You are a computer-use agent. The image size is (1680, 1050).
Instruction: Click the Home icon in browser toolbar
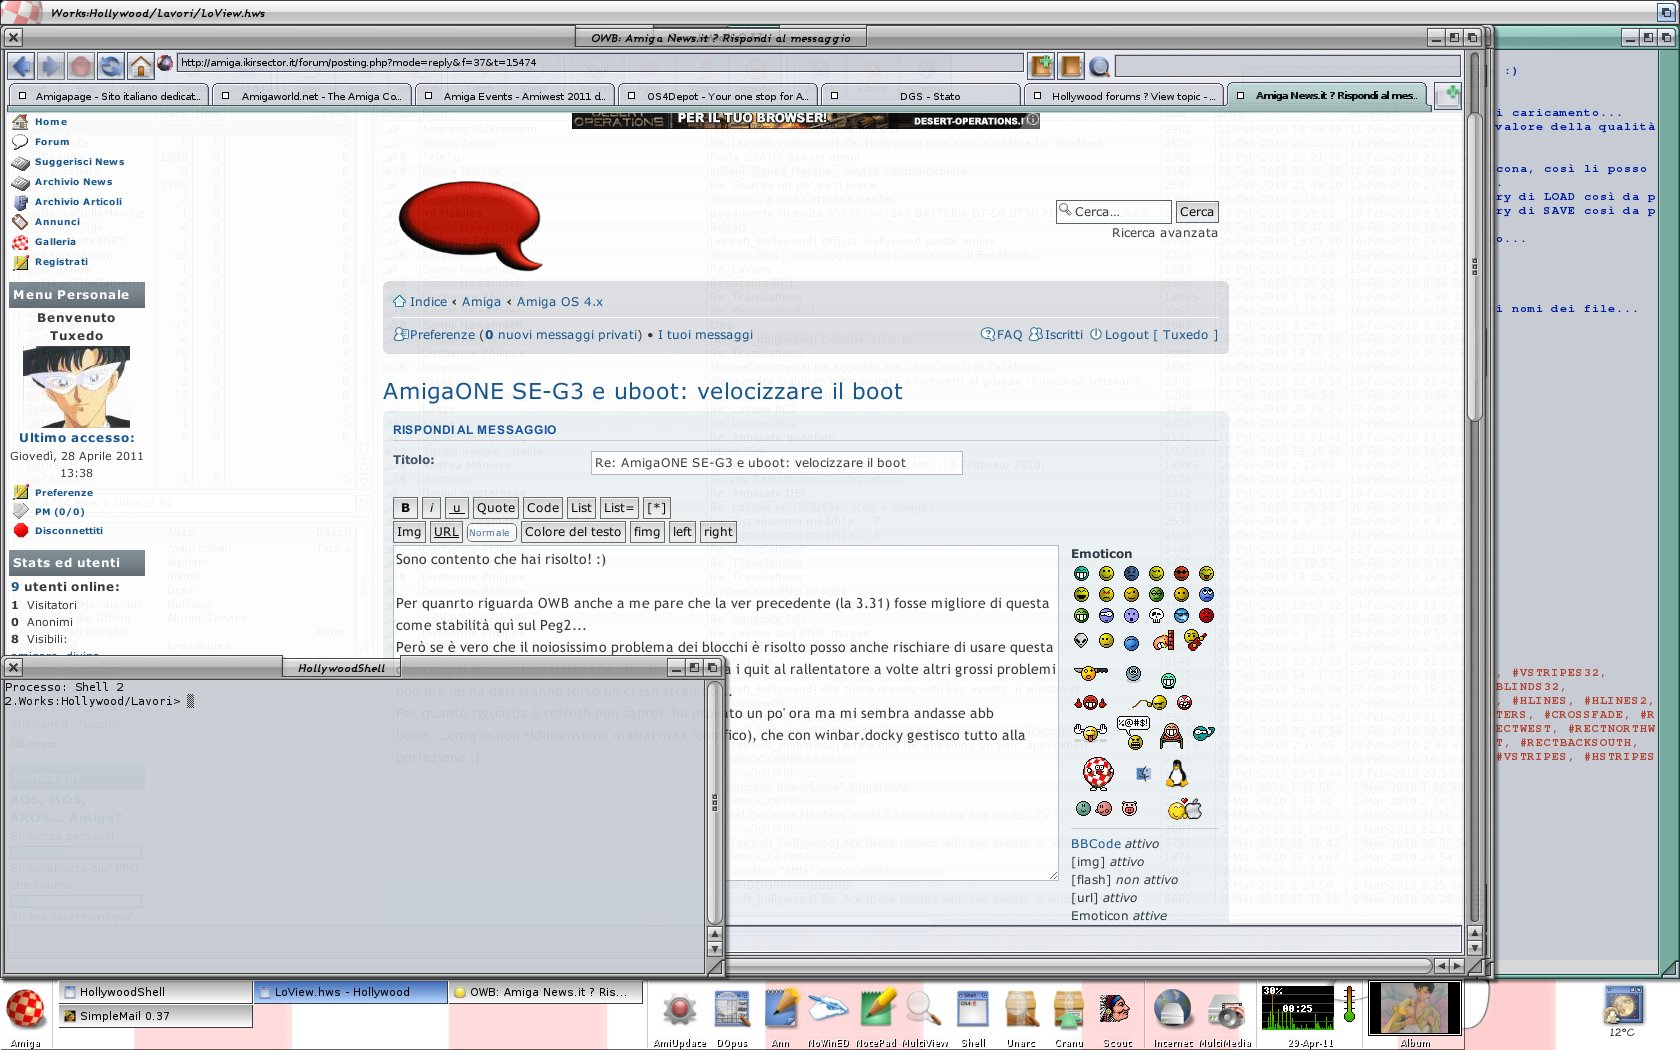click(x=141, y=66)
